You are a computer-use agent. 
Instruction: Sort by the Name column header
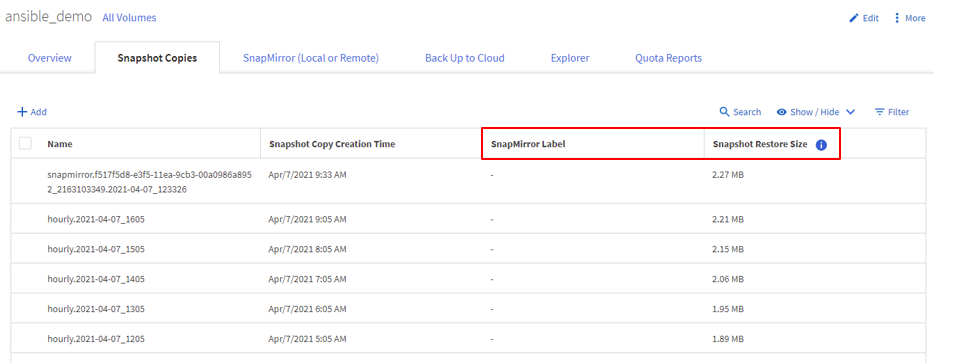pos(60,144)
